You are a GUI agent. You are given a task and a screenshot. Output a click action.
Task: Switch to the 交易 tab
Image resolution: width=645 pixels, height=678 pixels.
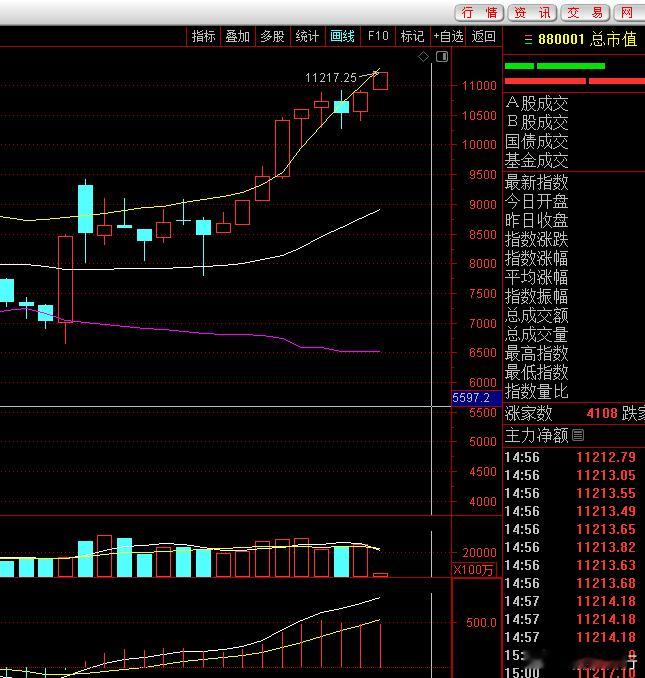pyautogui.click(x=585, y=13)
